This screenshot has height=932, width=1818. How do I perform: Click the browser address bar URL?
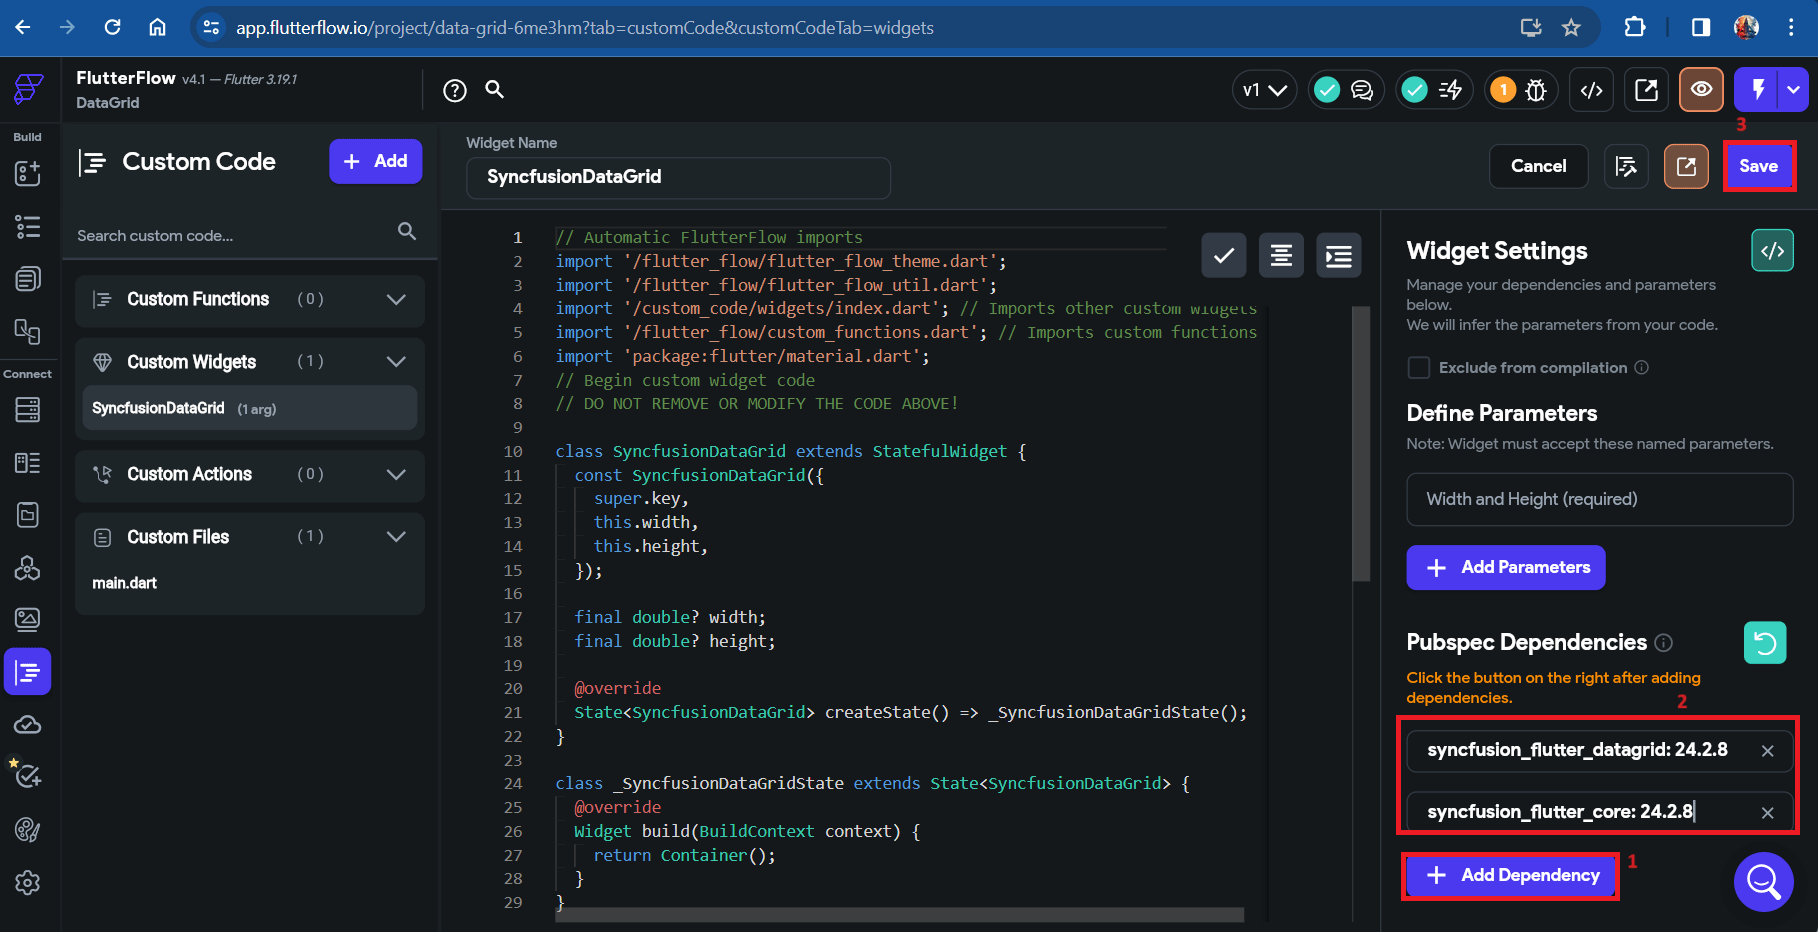[585, 28]
